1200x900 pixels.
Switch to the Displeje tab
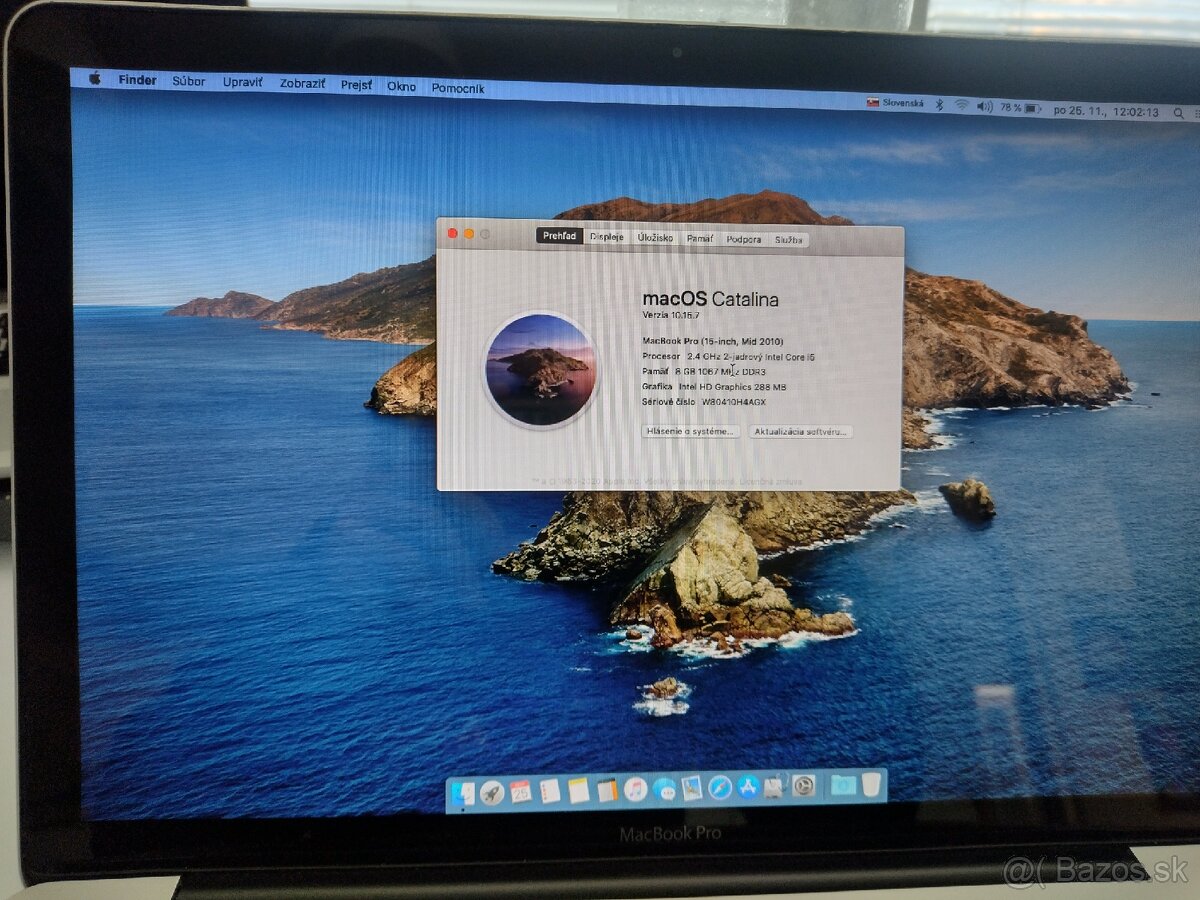pos(606,239)
